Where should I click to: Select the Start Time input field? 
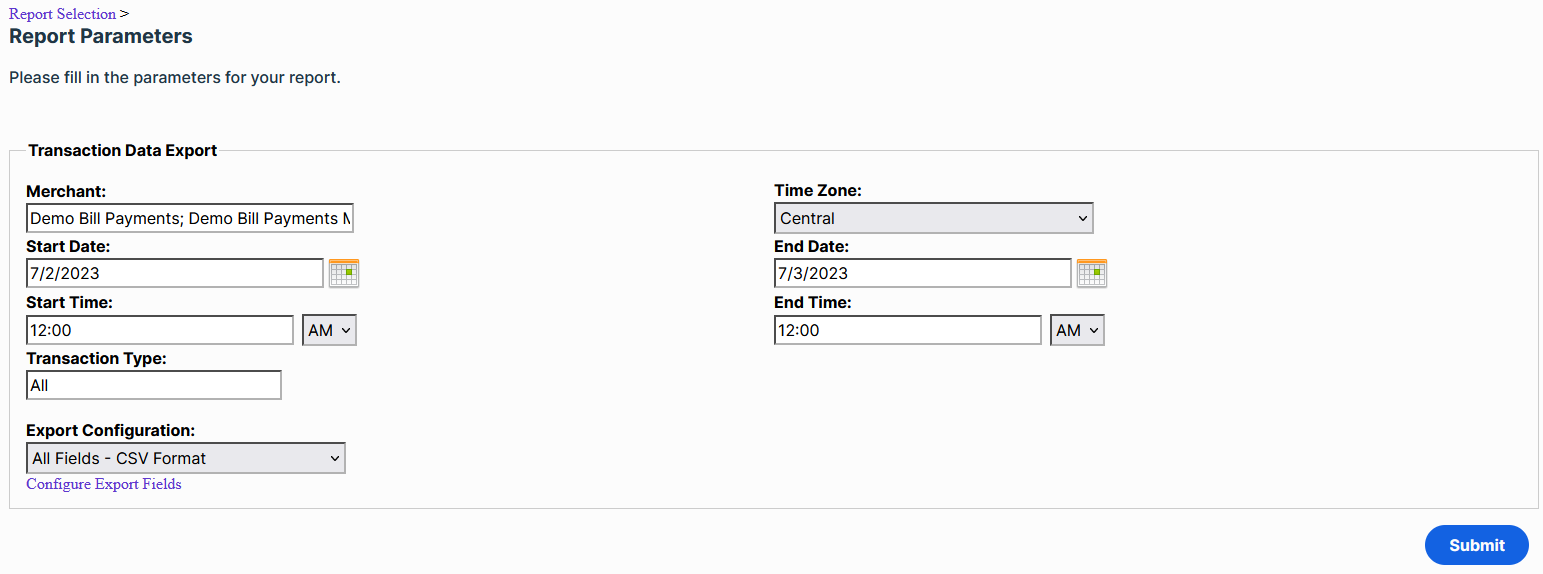(x=160, y=330)
